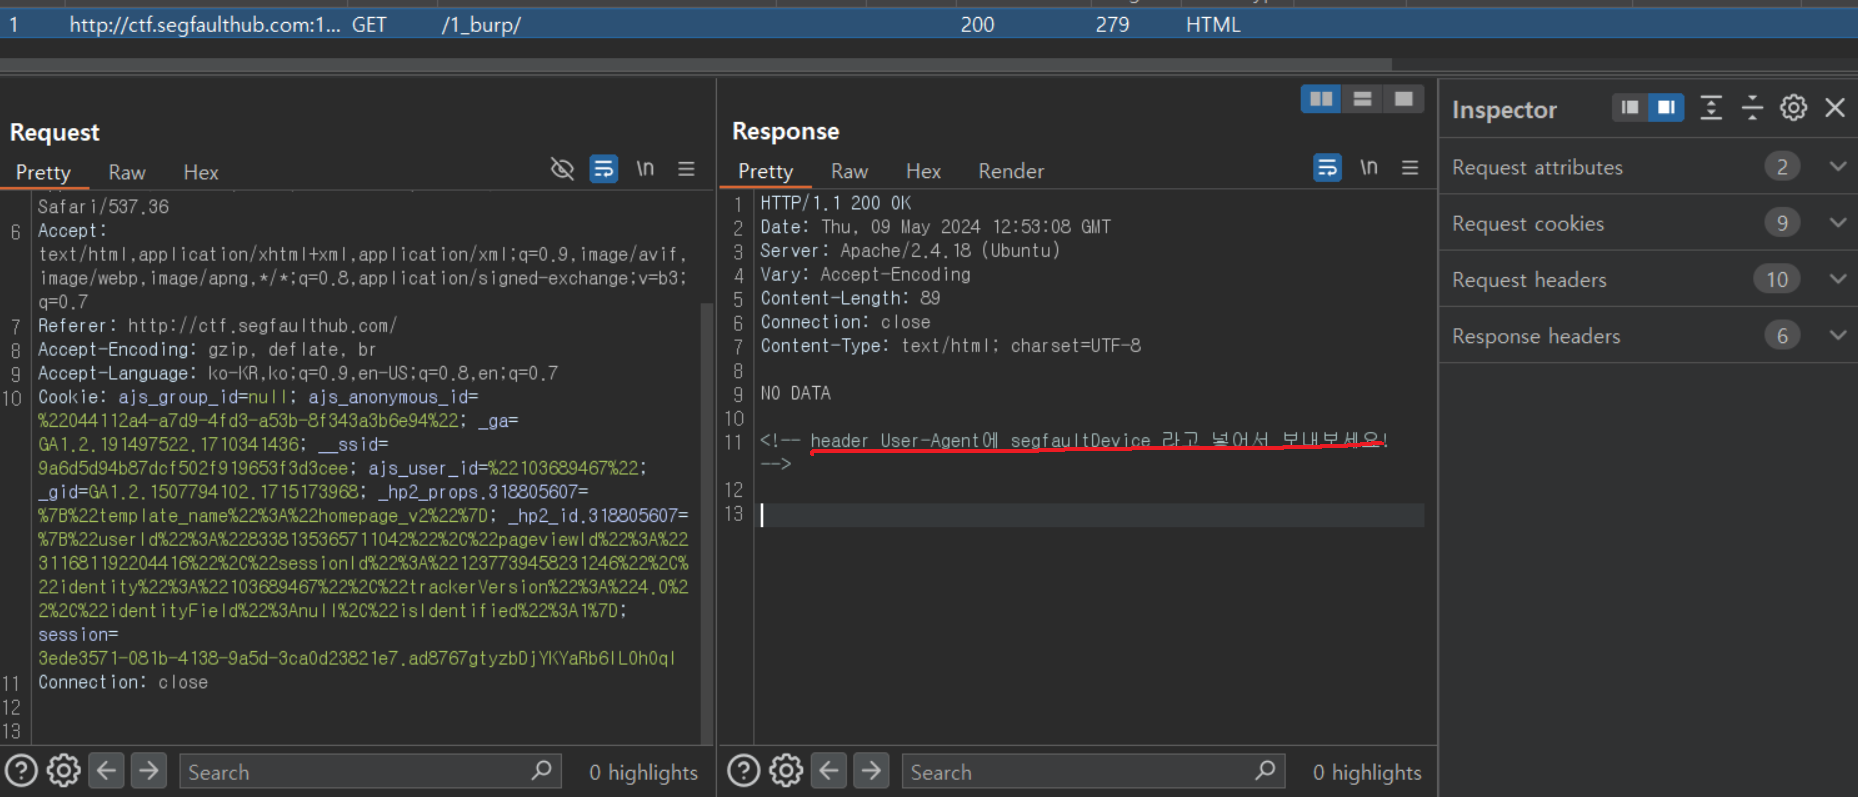Select side-by-side request/response layout
Viewport: 1858px width, 797px height.
[x=1321, y=99]
